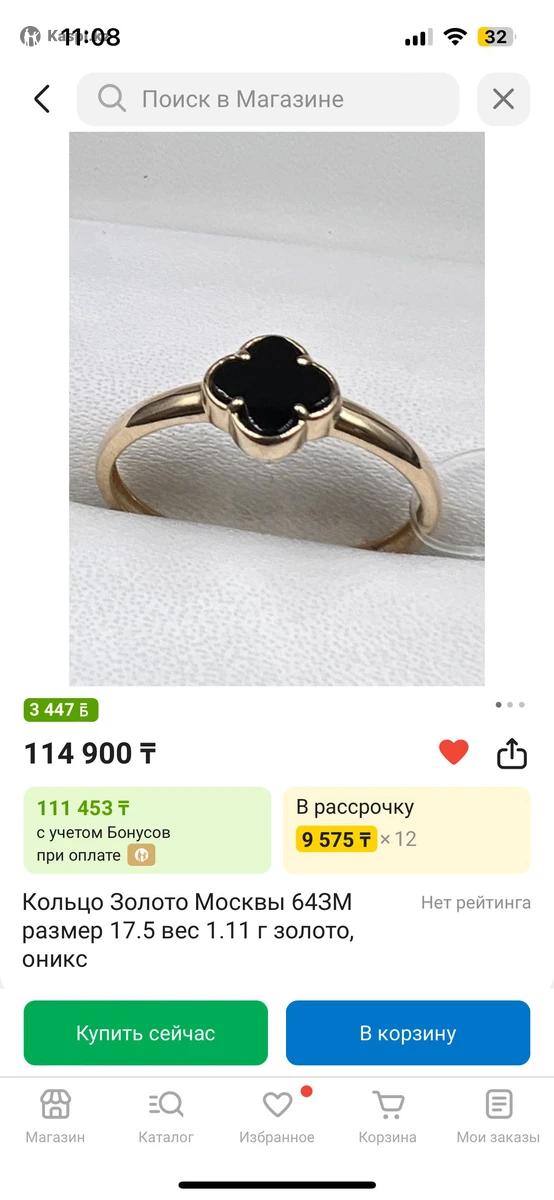Open the green bonus badge 3 447
Screen dimensions: 554x1200
[x=61, y=710]
